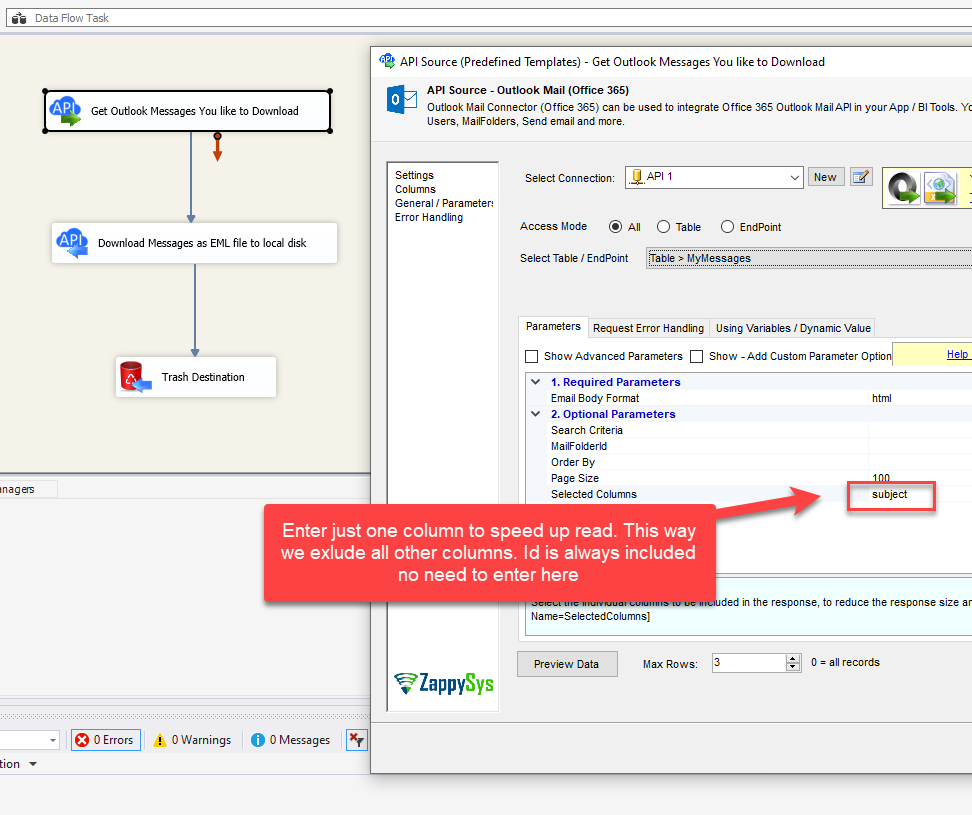Click the edit connection pencil icon
Image resolution: width=972 pixels, height=815 pixels.
coord(861,176)
